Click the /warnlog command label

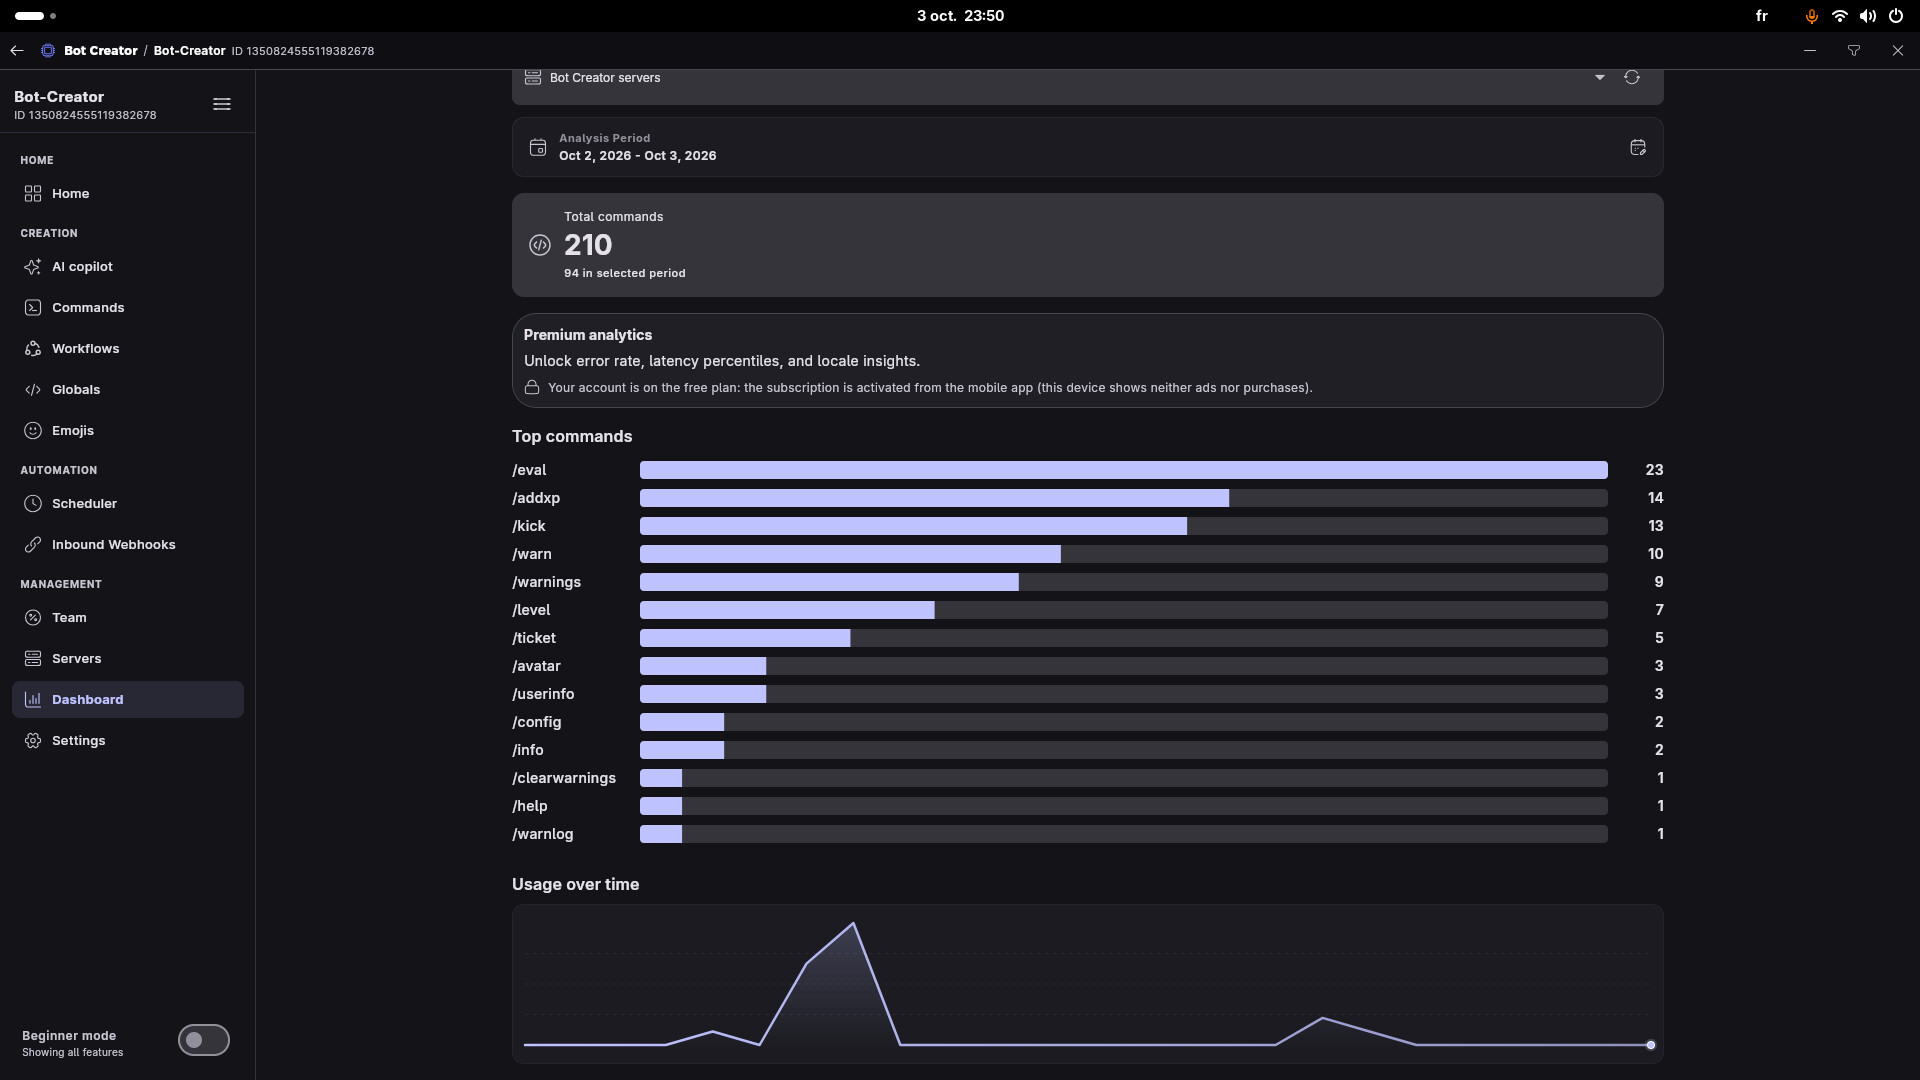[543, 834]
